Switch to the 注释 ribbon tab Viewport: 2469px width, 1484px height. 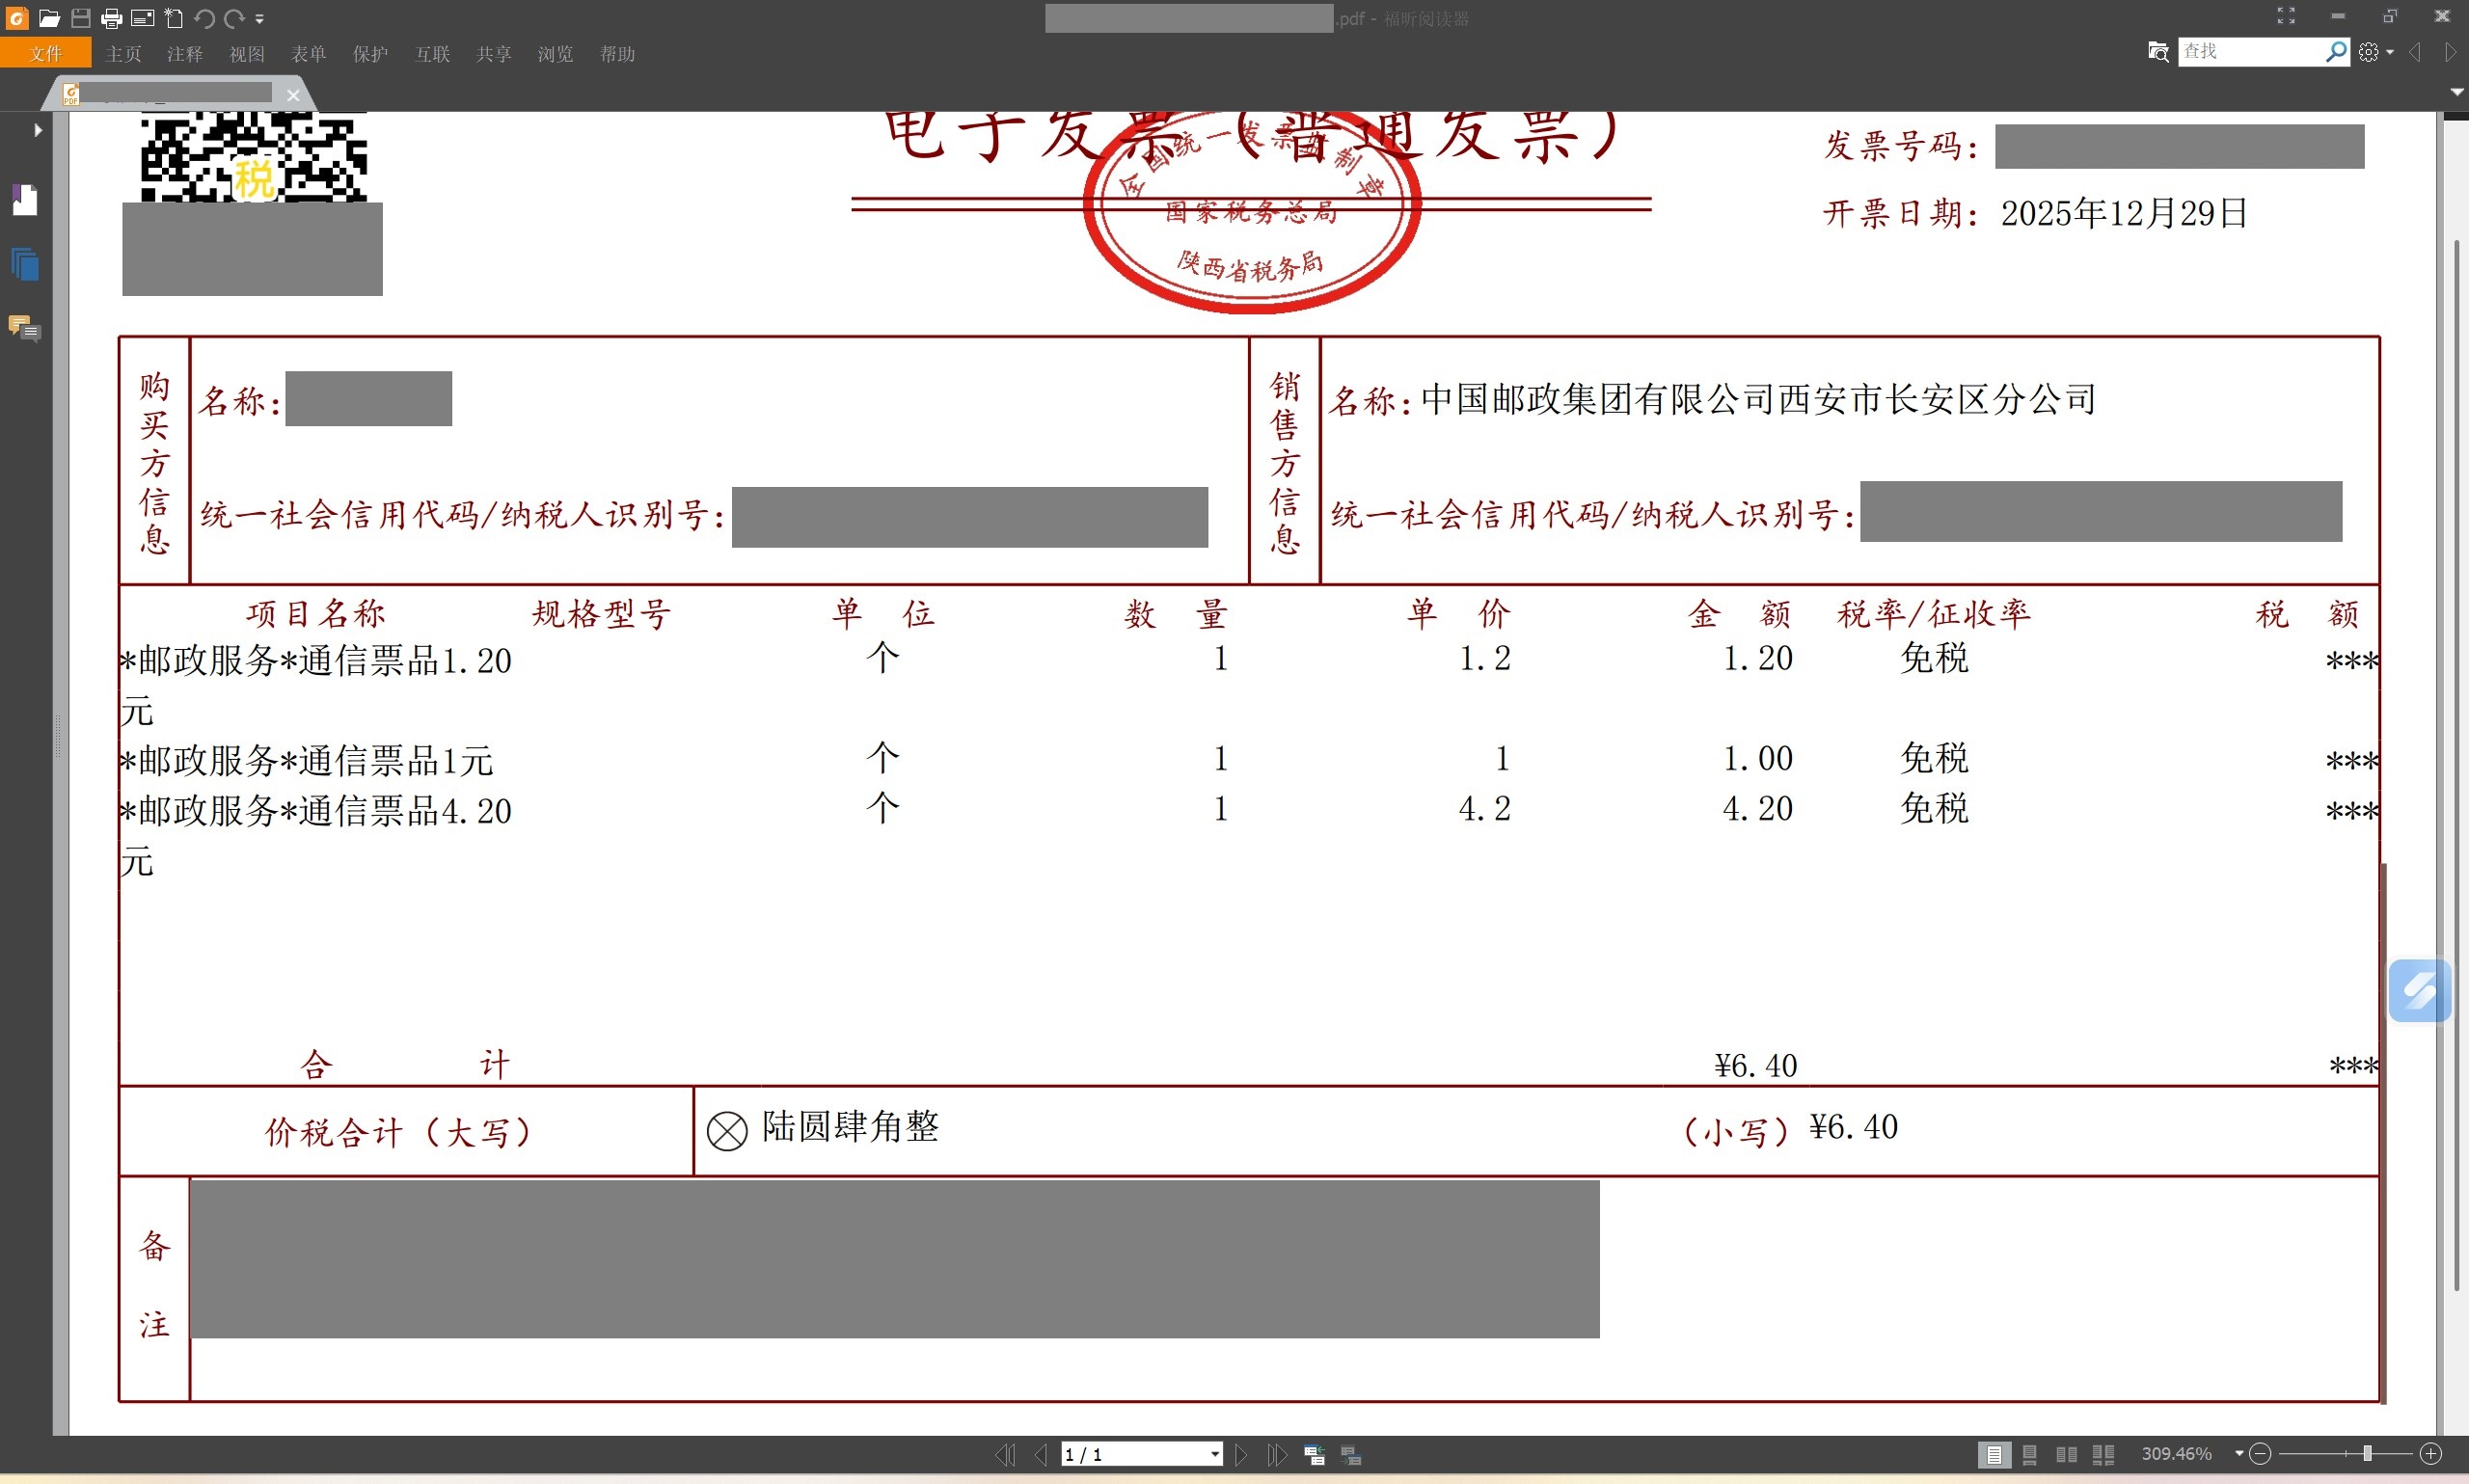[x=185, y=53]
